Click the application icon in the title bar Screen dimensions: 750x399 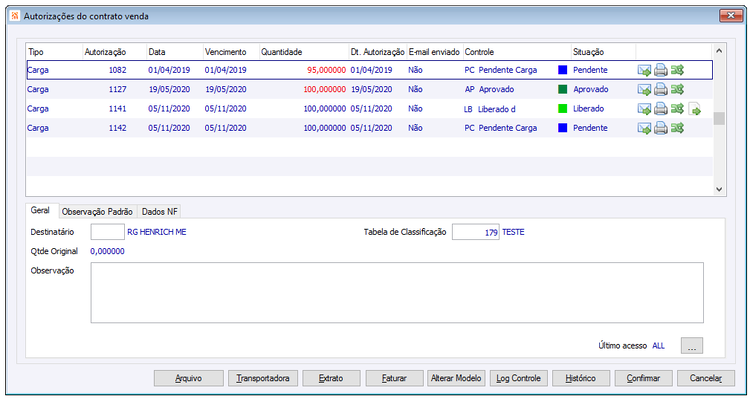tap(15, 16)
